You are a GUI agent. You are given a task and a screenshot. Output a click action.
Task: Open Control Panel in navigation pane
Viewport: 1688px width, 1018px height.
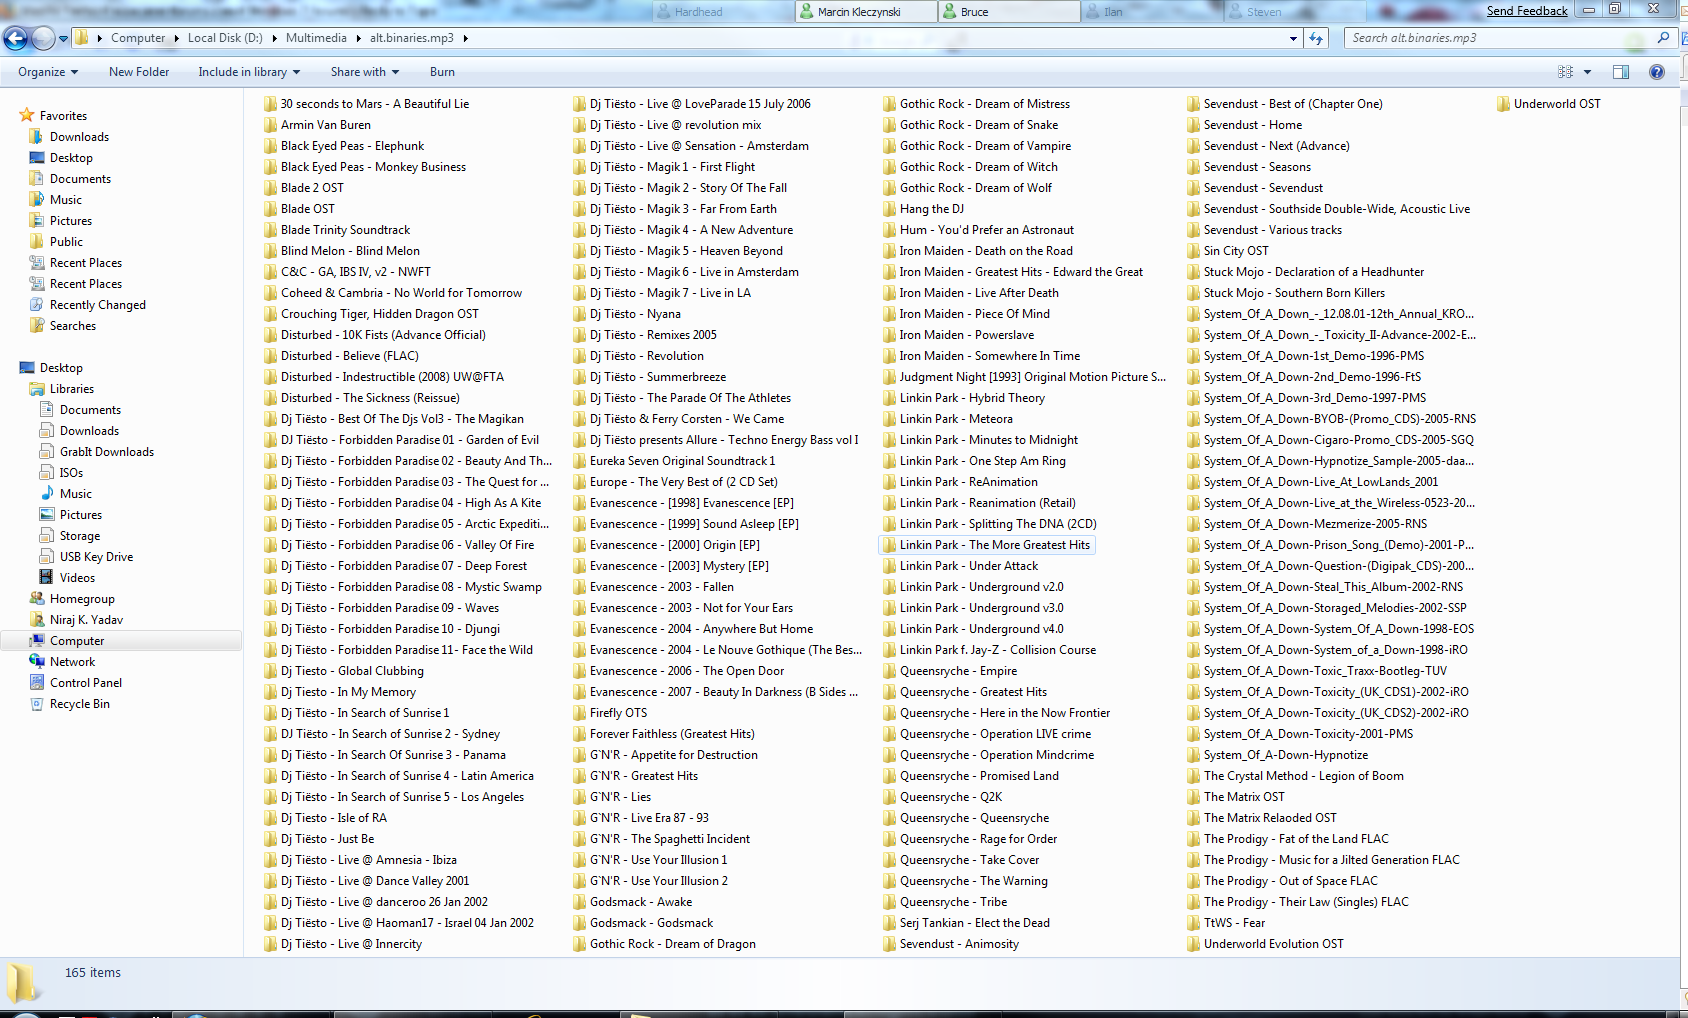86,683
